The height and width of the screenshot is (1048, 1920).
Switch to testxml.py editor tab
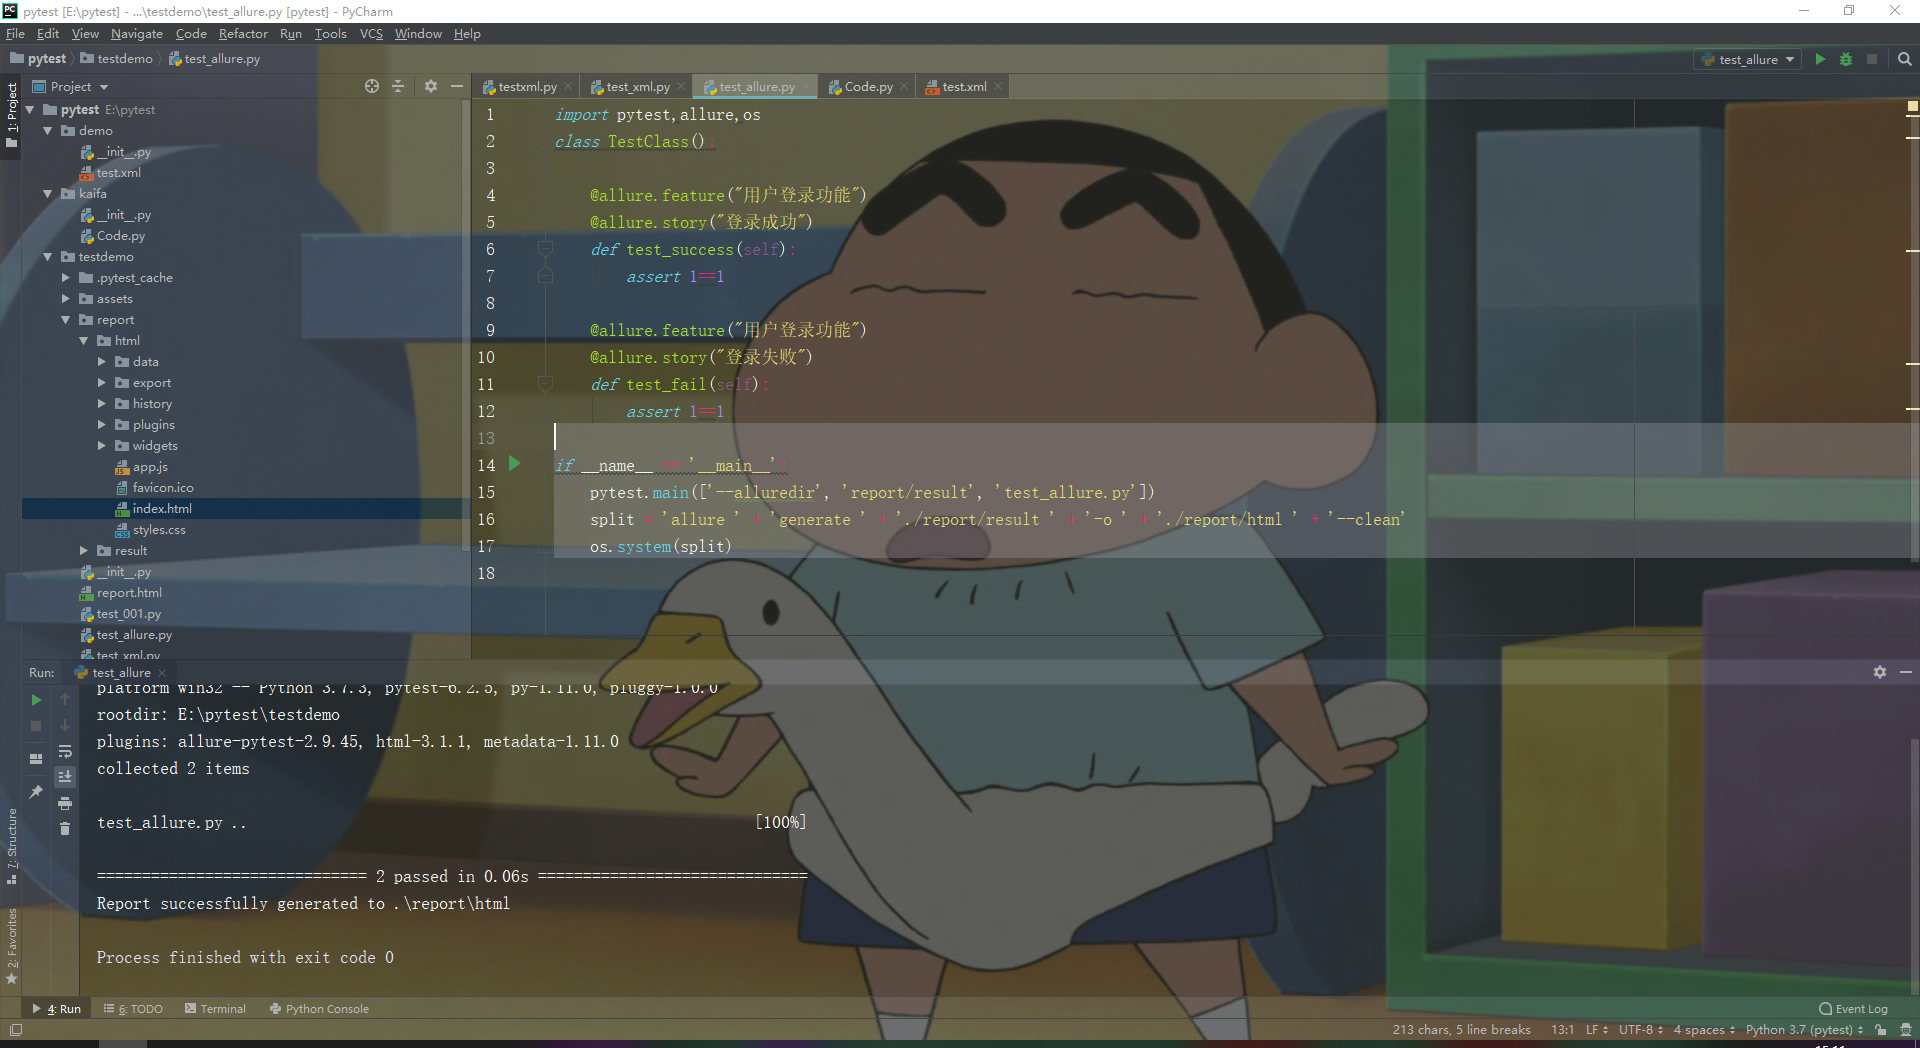[x=528, y=87]
